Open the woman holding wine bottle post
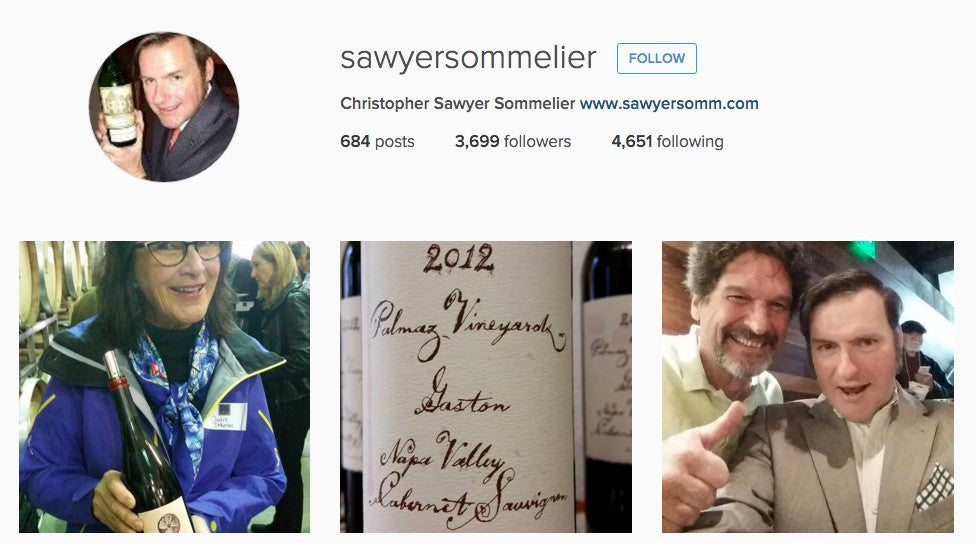This screenshot has width=975, height=543. [x=164, y=387]
